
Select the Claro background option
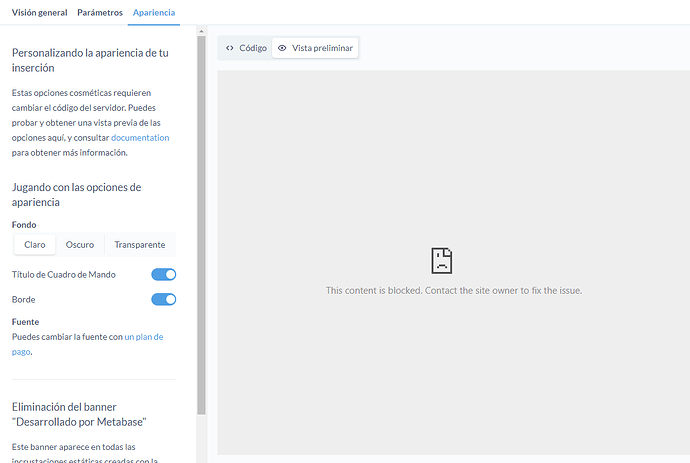[35, 245]
